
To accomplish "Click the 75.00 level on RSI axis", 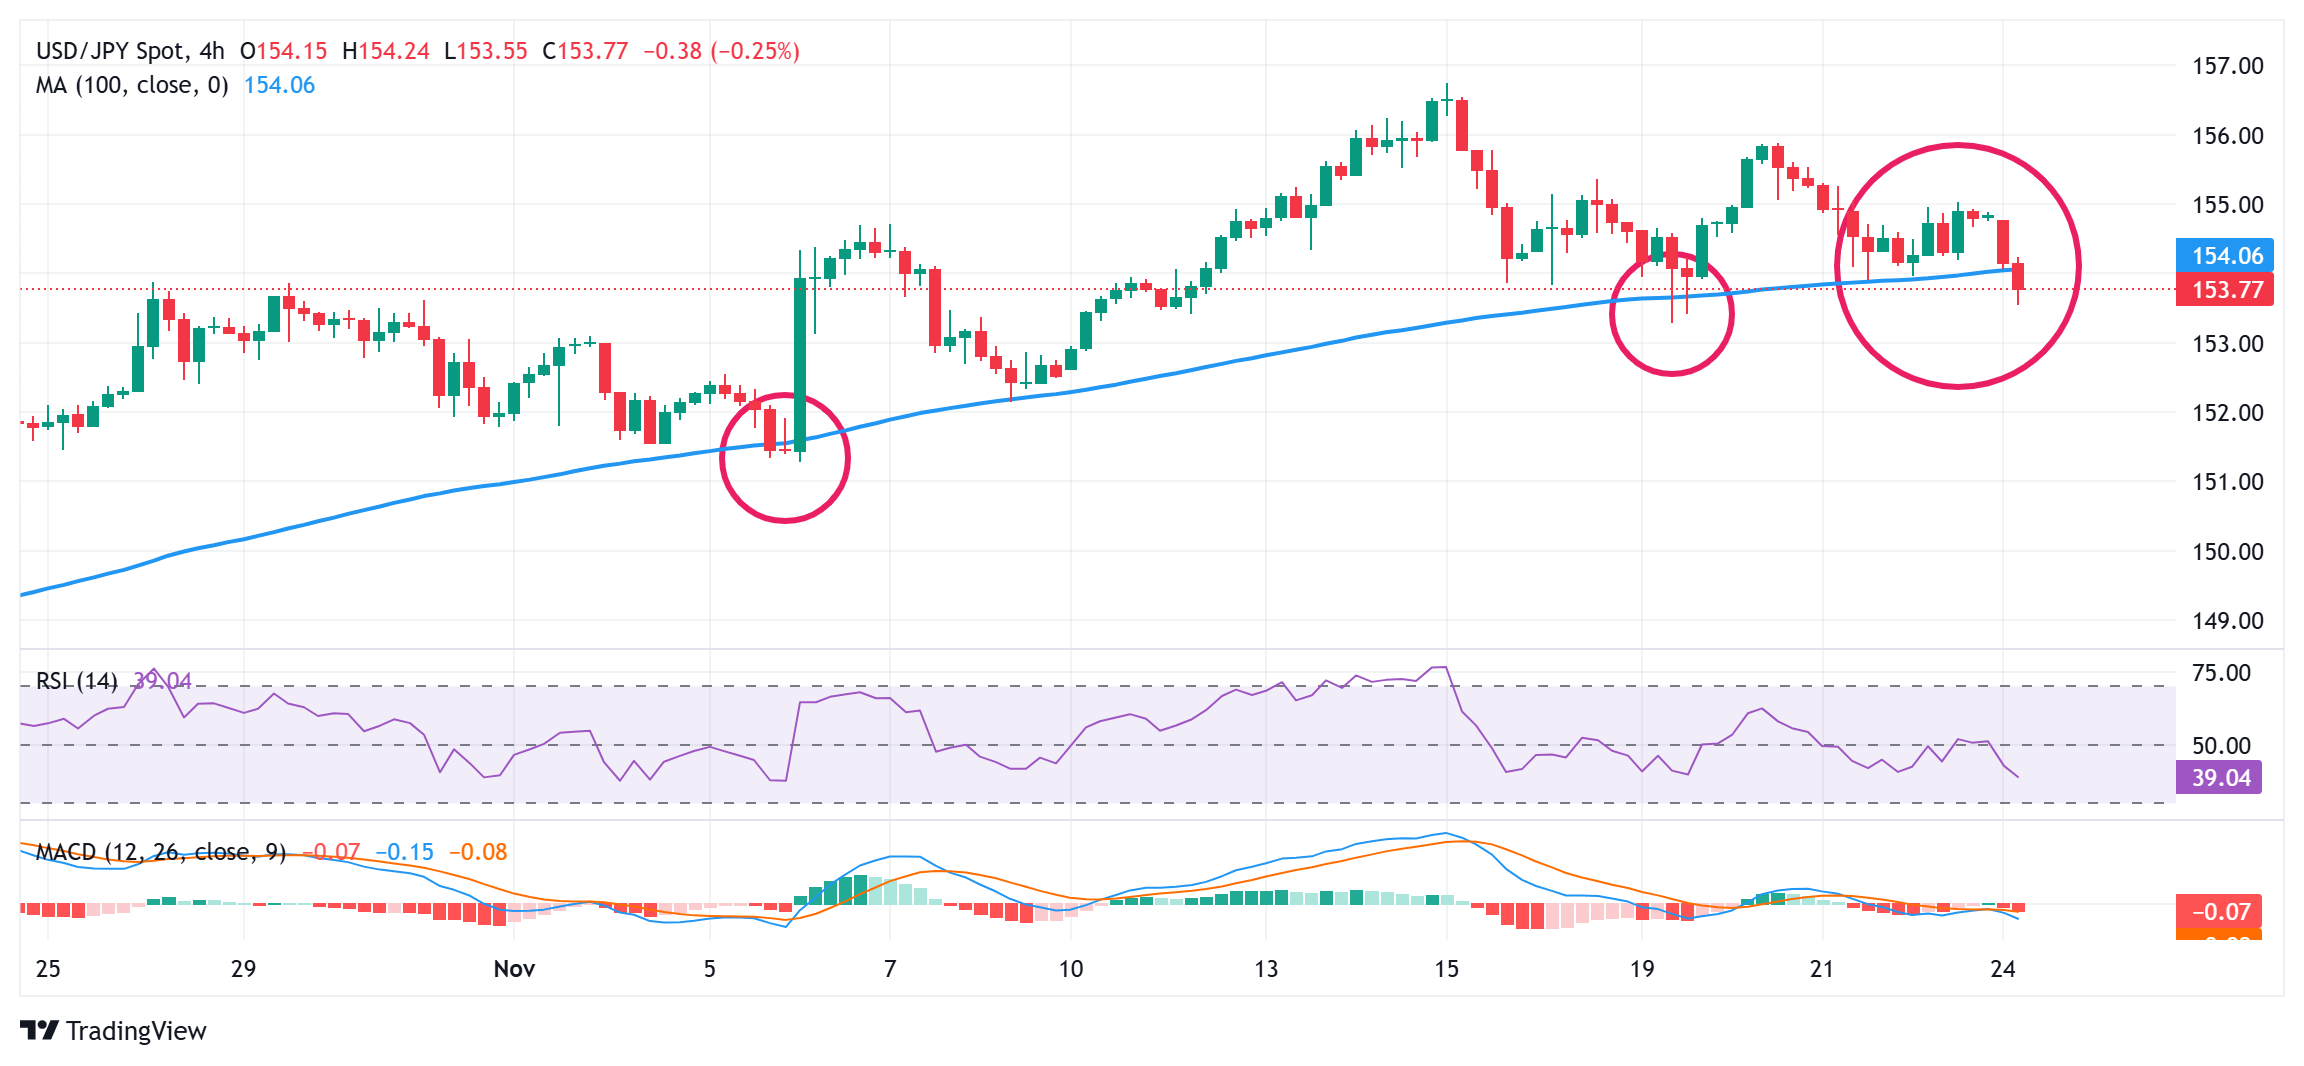I will click(x=2221, y=673).
